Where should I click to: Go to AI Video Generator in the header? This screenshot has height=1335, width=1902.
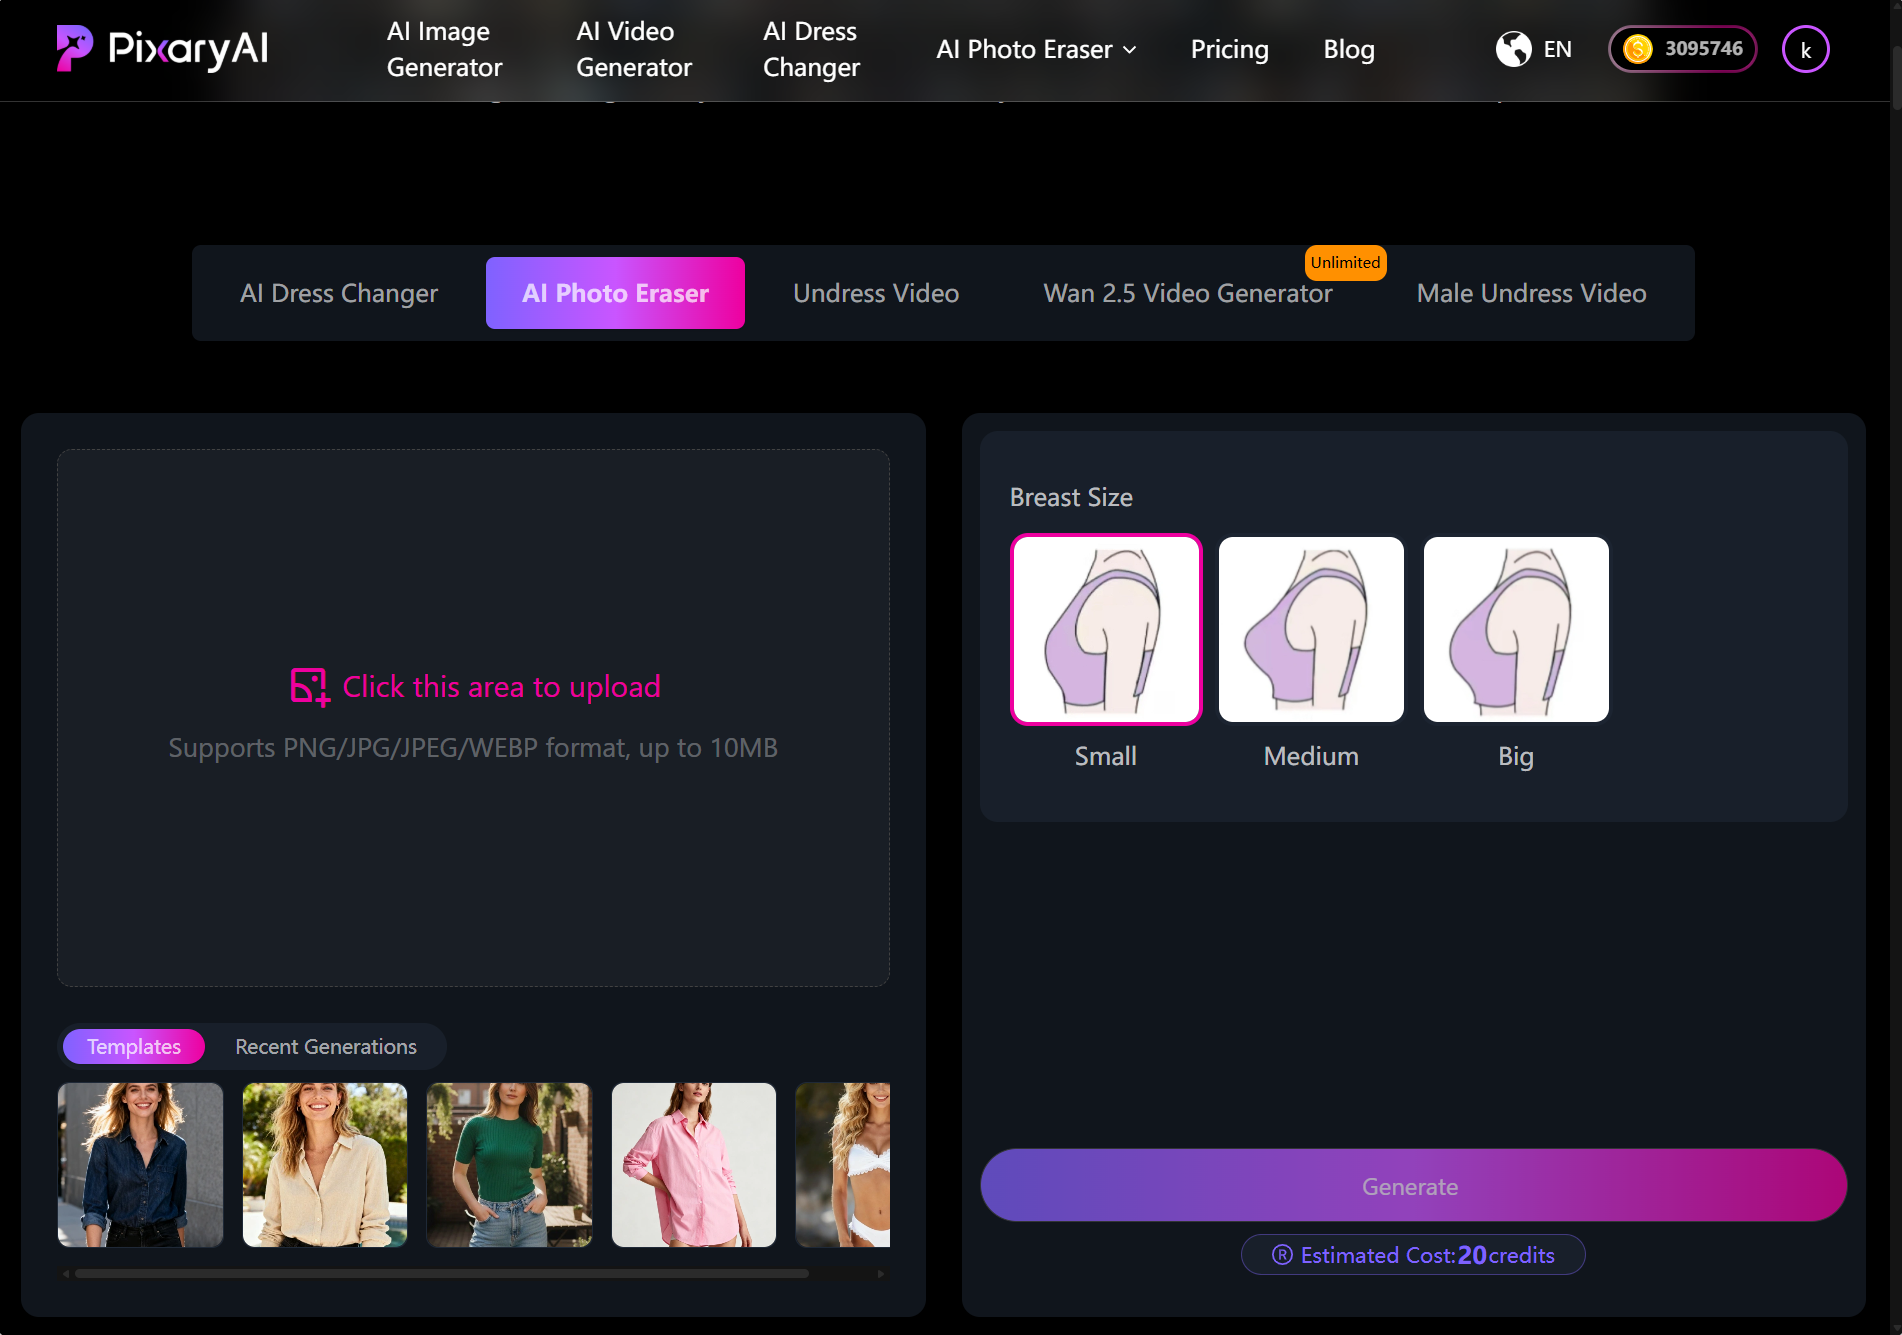pos(634,49)
